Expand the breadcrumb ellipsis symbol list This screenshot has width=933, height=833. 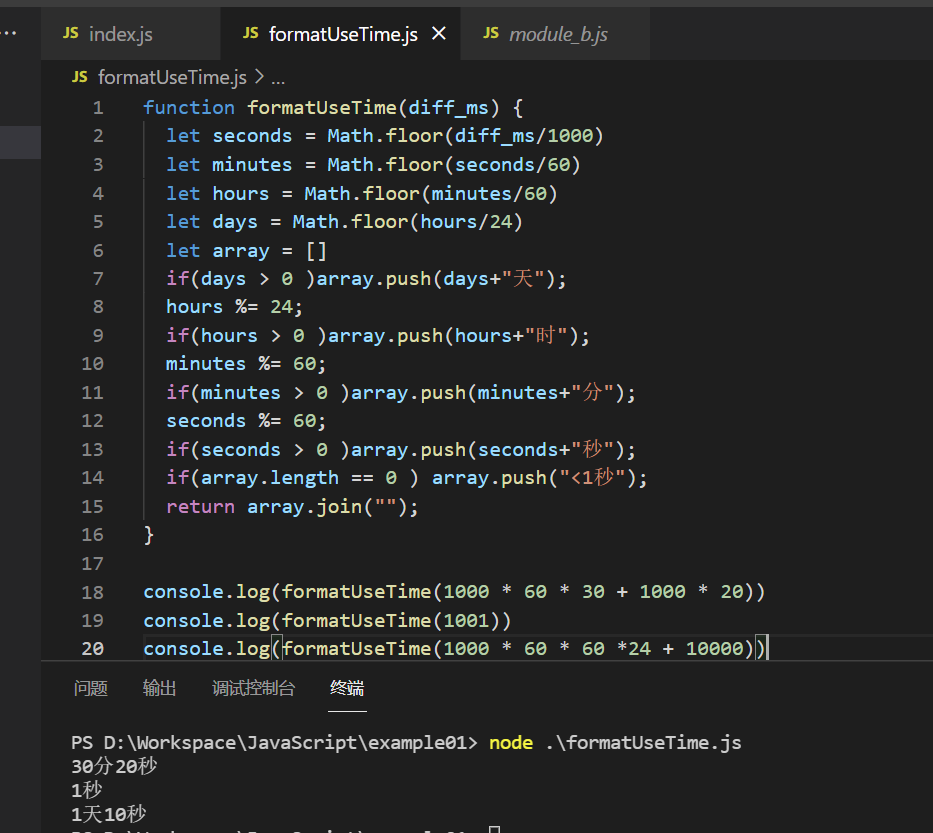(278, 79)
